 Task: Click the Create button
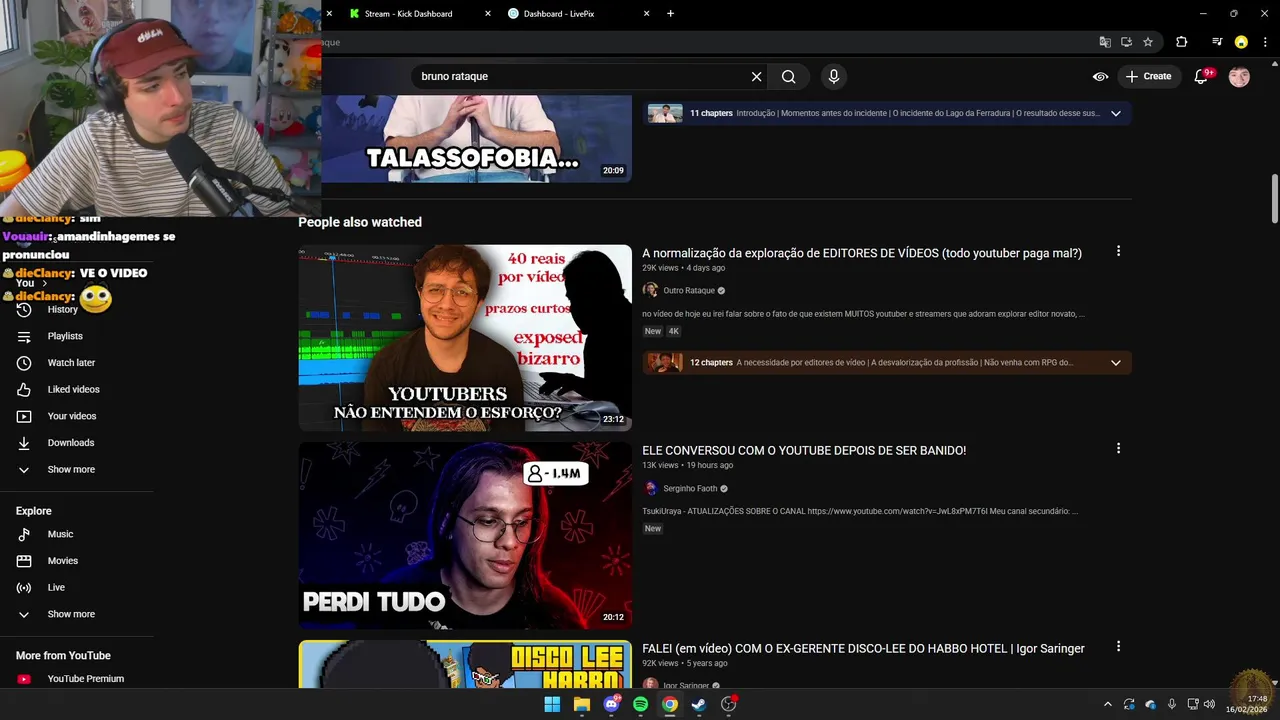[1148, 76]
